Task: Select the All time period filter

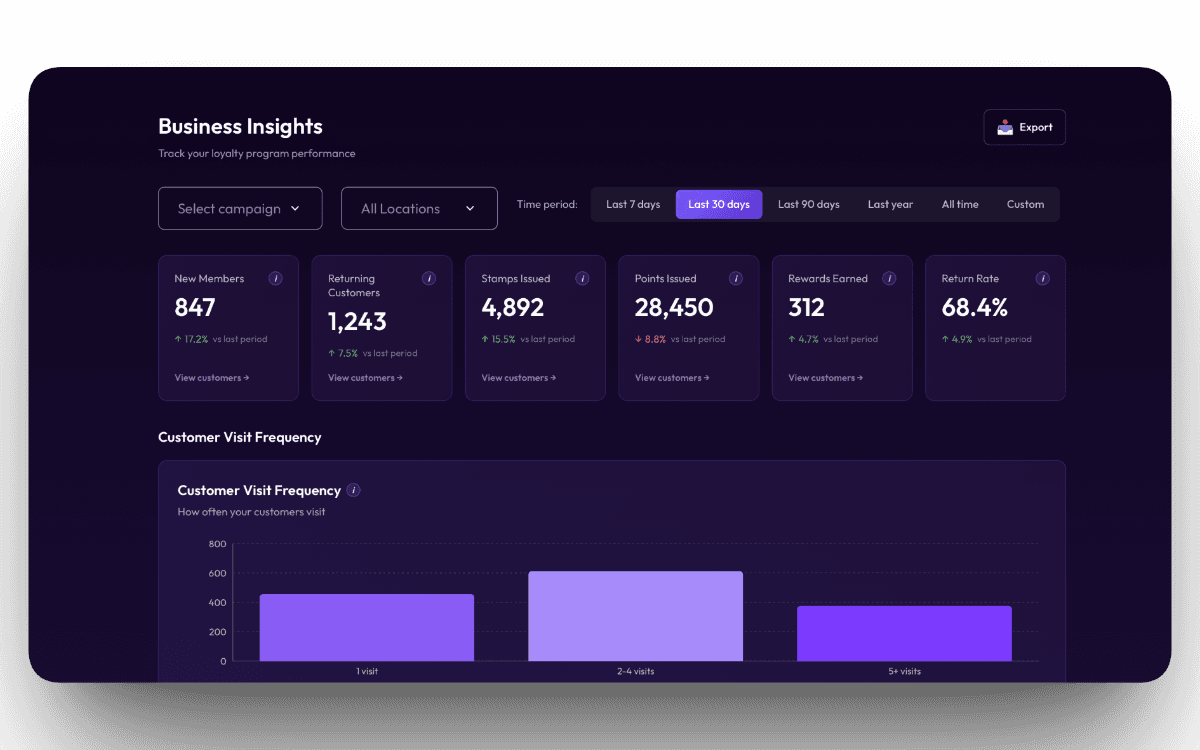Action: click(959, 204)
